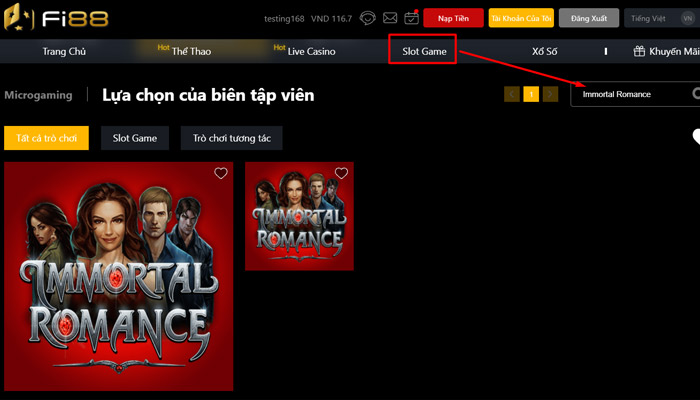Viewport: 700px width, 400px height.
Task: Go to next page arrow
Action: (550, 94)
